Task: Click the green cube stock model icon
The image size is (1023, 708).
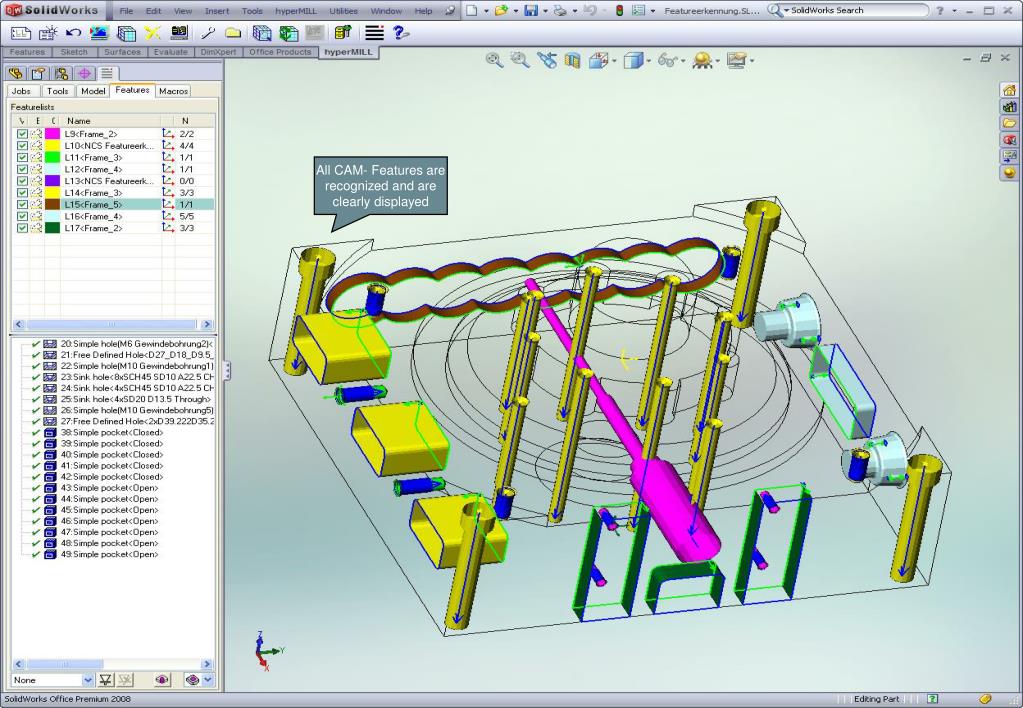Action: [x=288, y=33]
